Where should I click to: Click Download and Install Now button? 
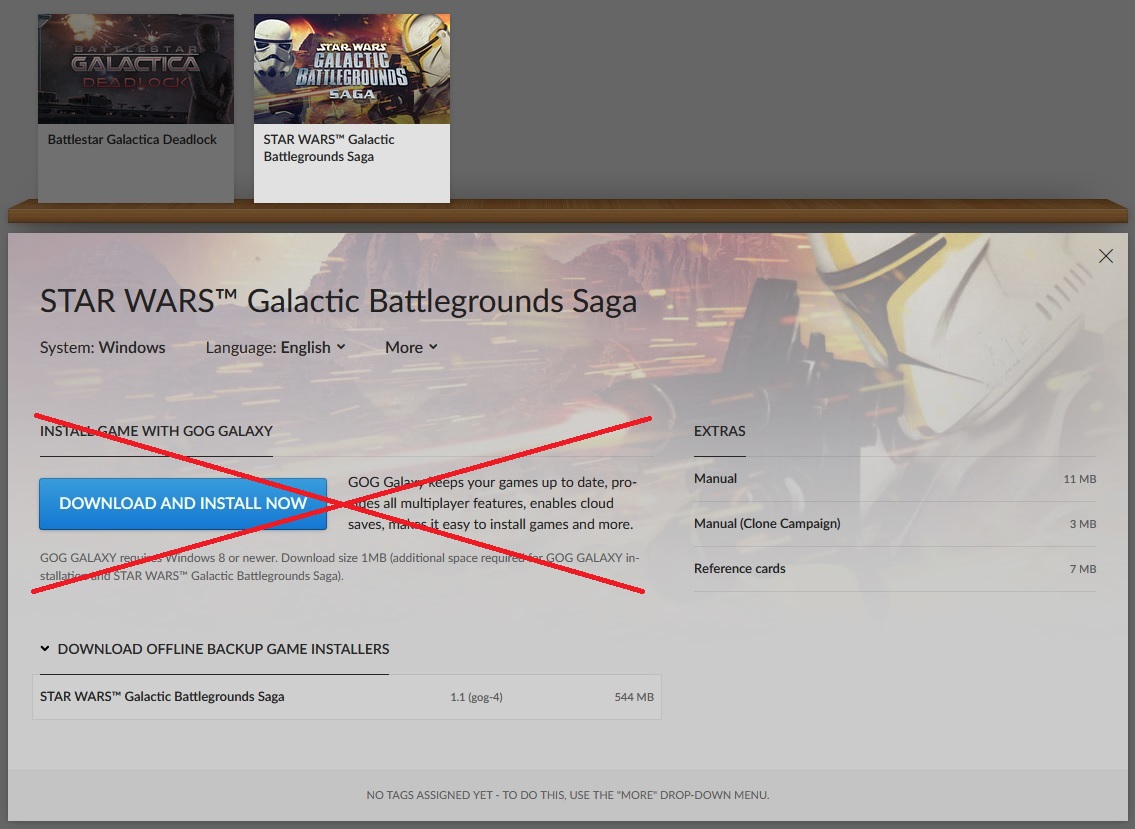183,503
